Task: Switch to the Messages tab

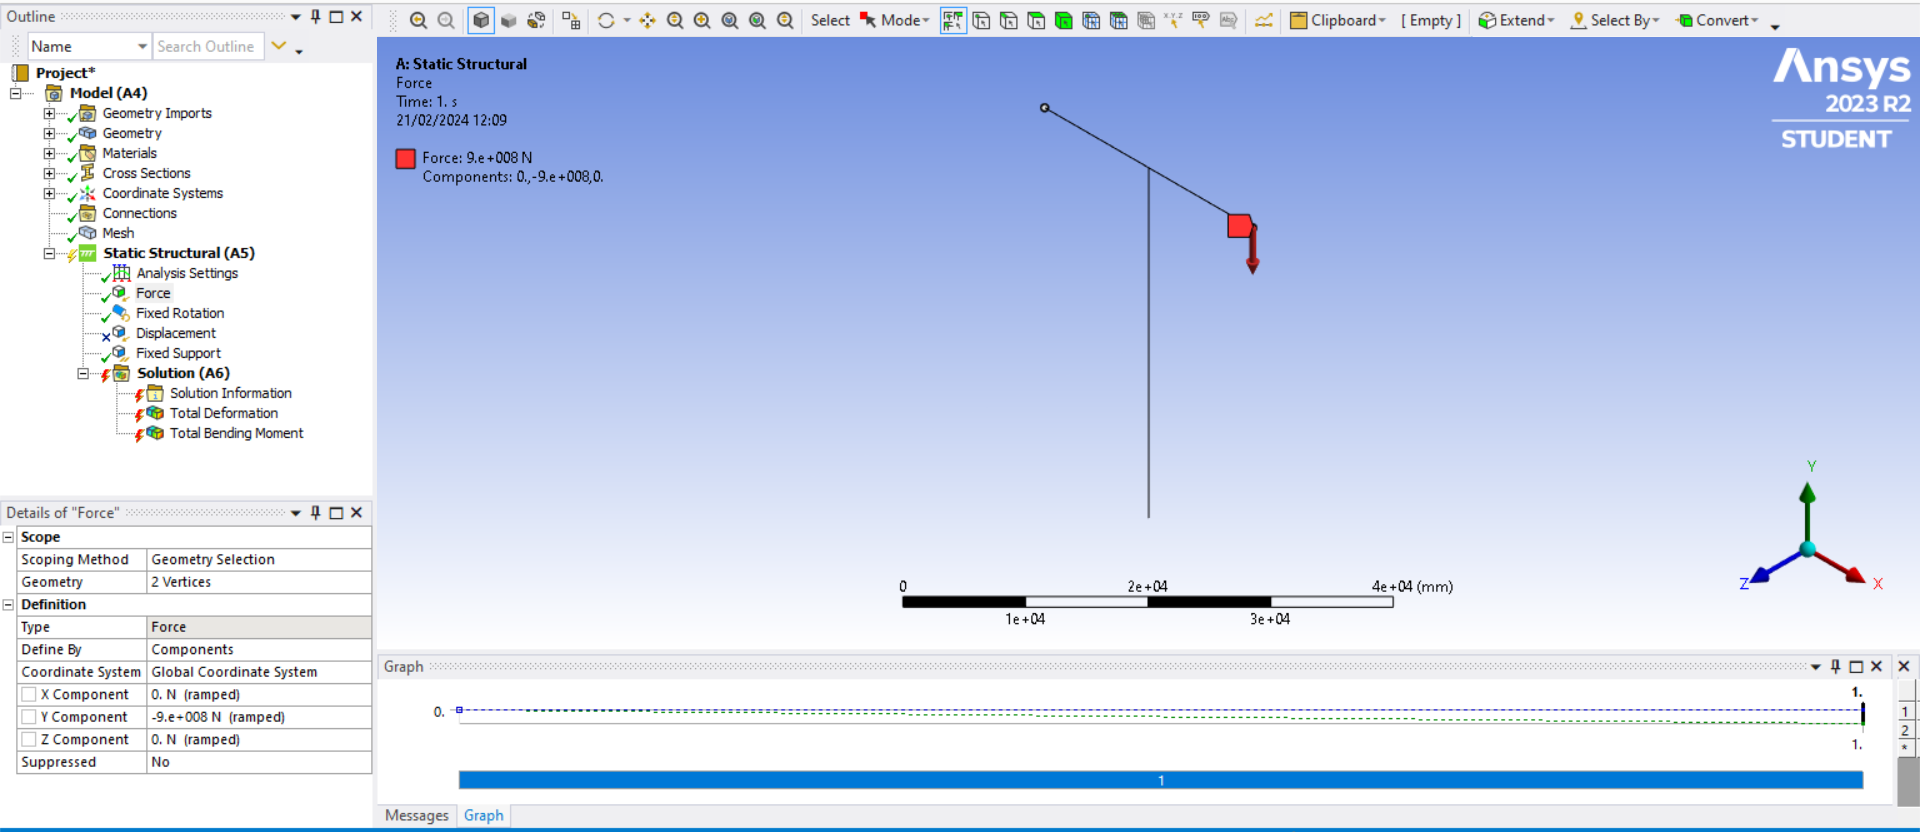Action: 417,816
